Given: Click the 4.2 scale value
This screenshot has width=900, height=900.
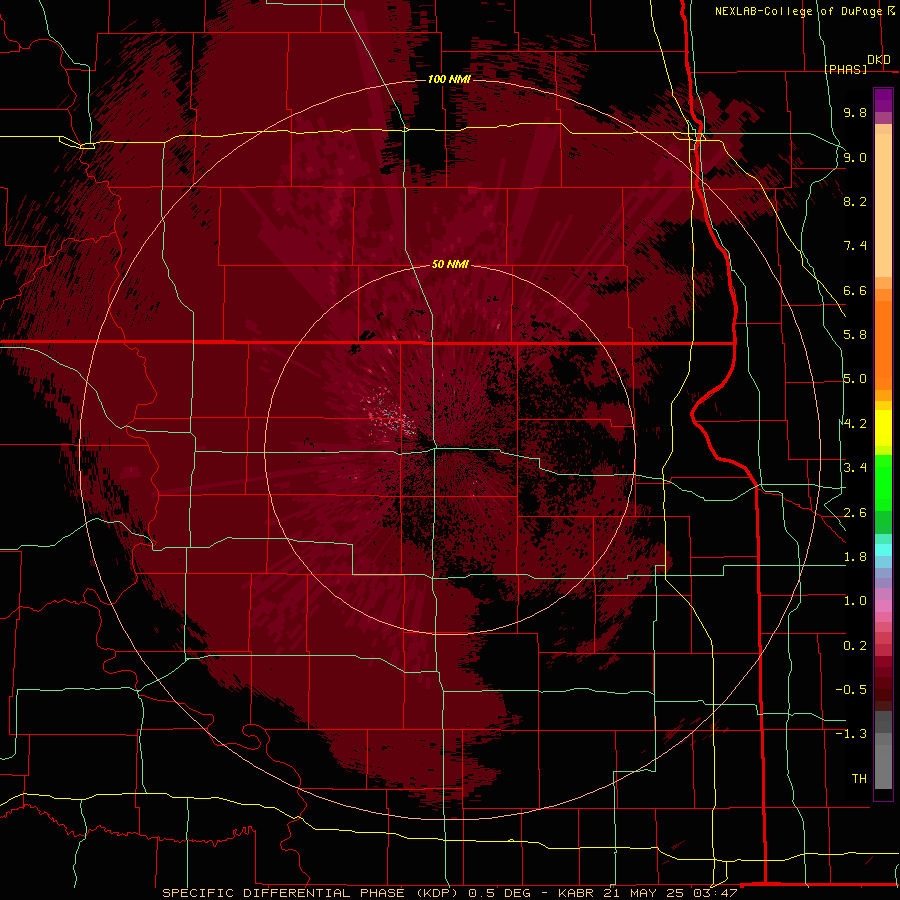Looking at the screenshot, I should coord(855,424).
